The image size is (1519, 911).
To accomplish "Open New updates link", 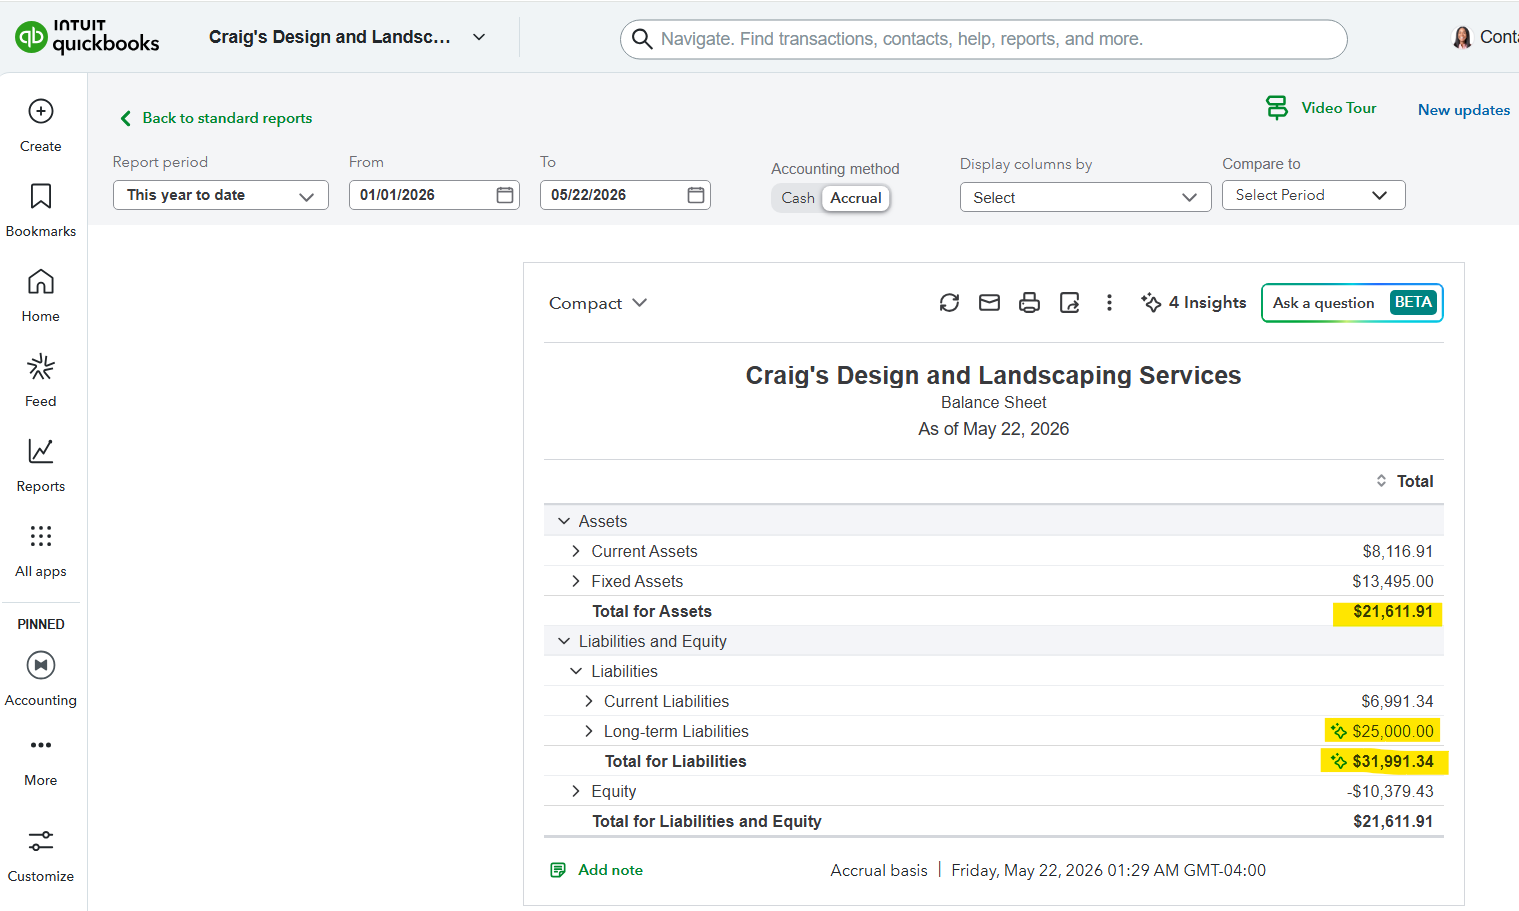I will (1464, 110).
